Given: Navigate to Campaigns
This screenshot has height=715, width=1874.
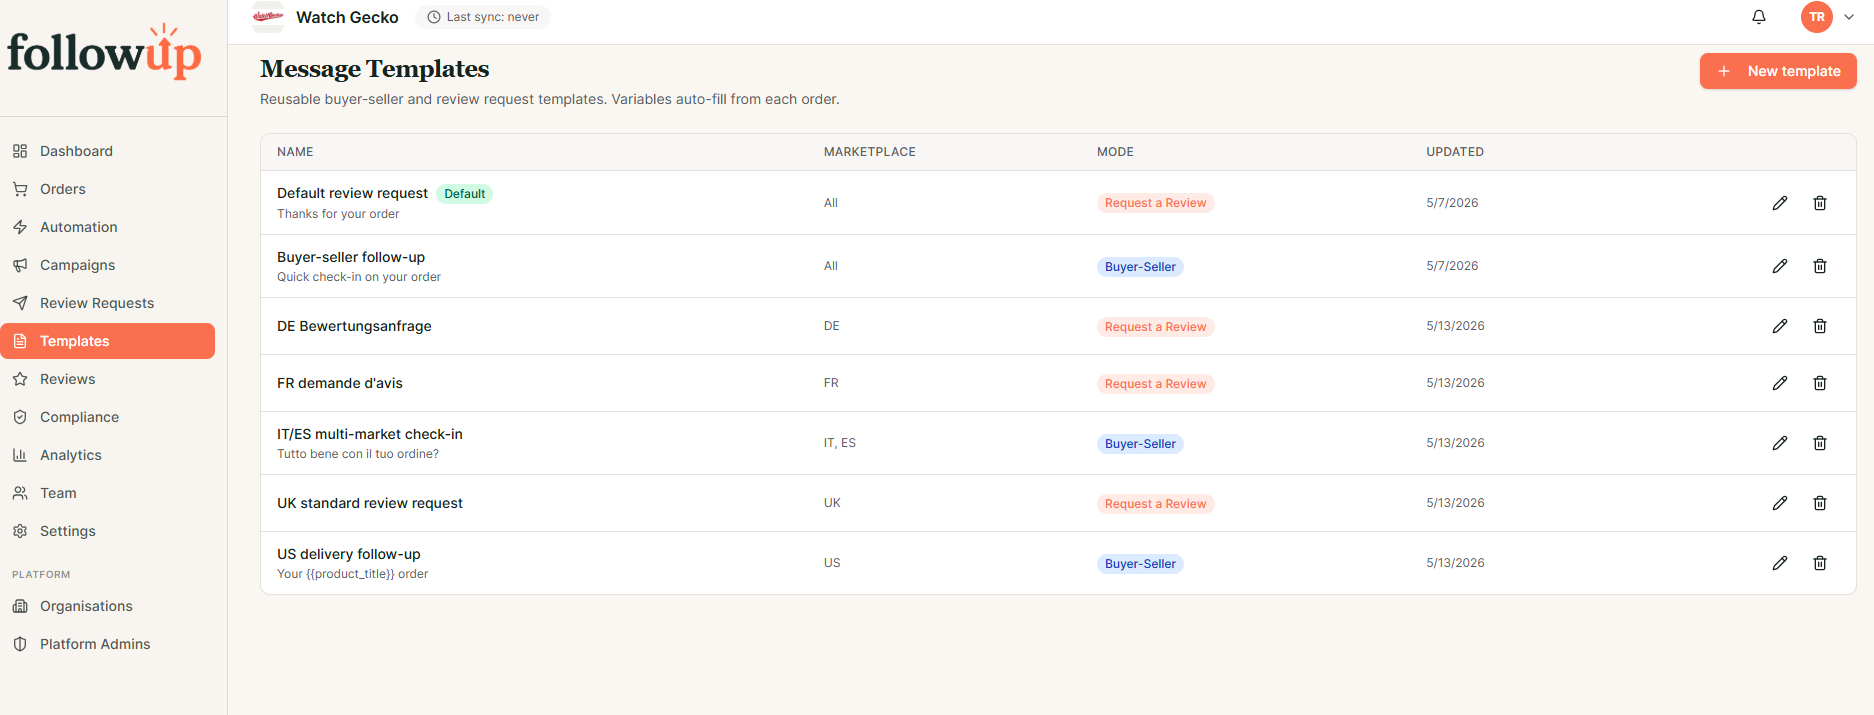Looking at the screenshot, I should point(107,265).
